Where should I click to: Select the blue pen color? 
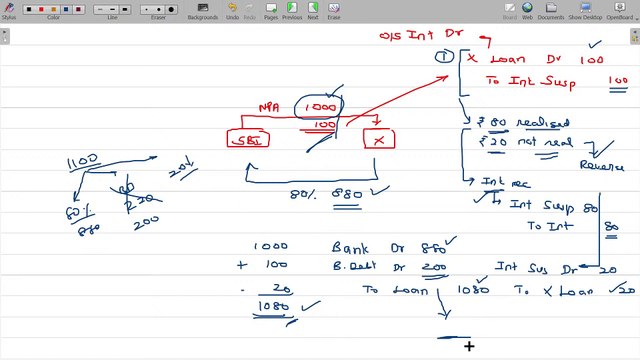(x=66, y=9)
